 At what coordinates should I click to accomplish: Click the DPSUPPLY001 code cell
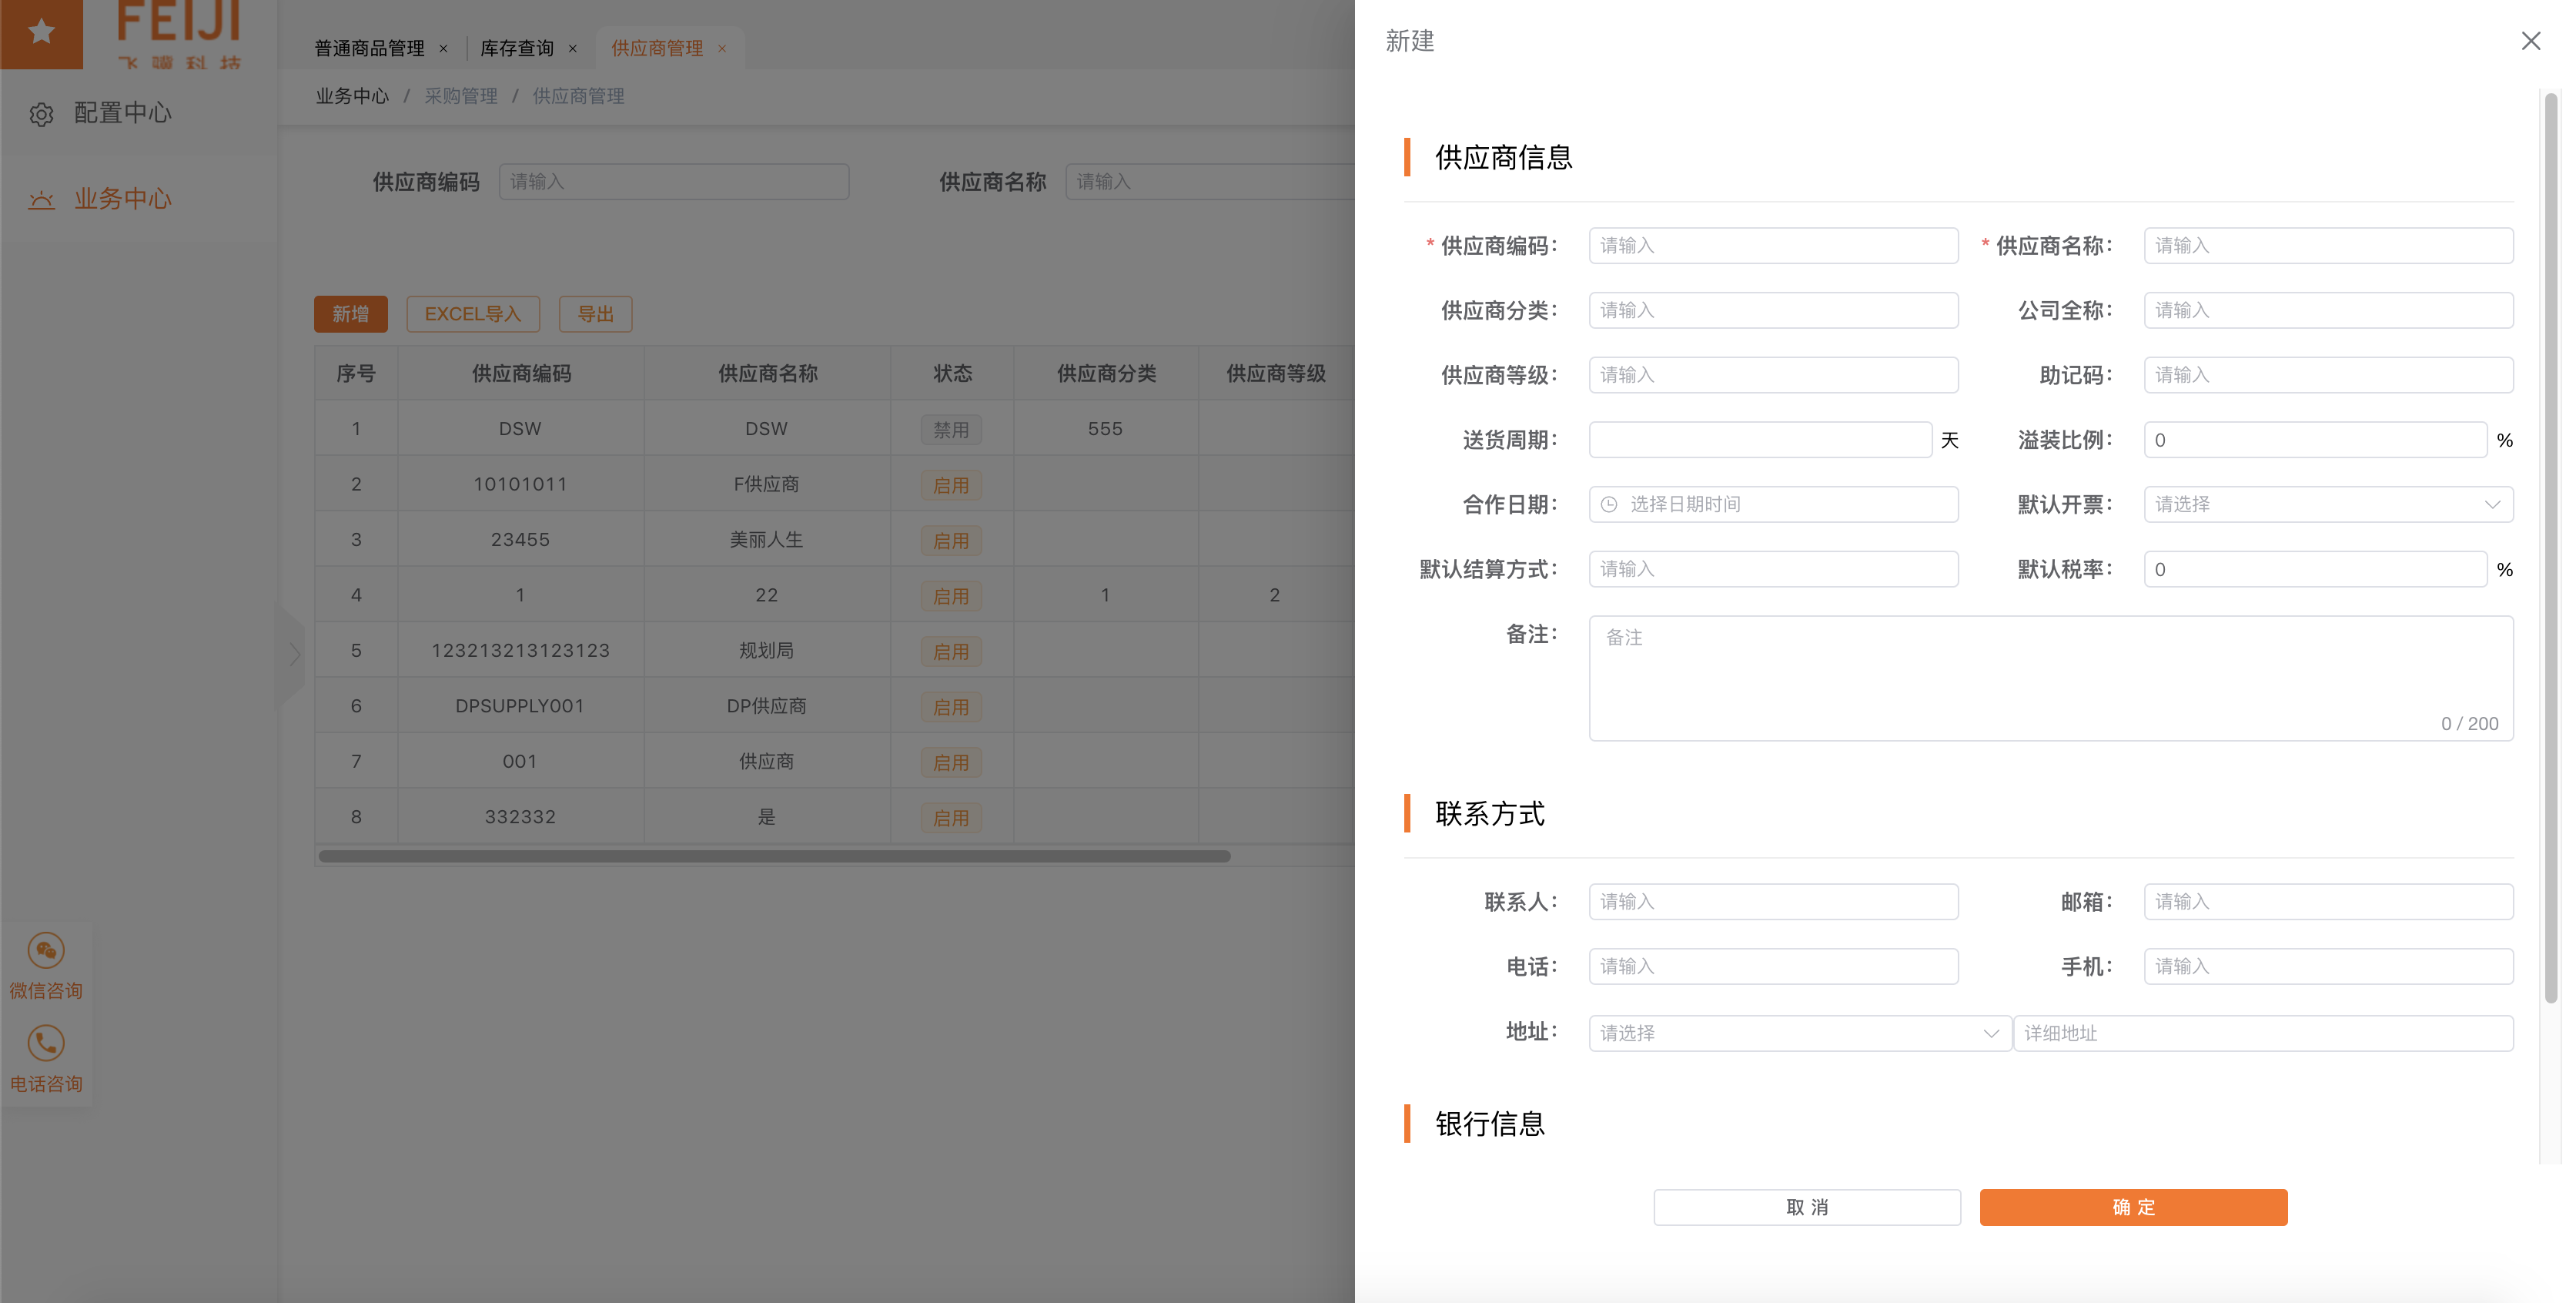click(x=520, y=706)
